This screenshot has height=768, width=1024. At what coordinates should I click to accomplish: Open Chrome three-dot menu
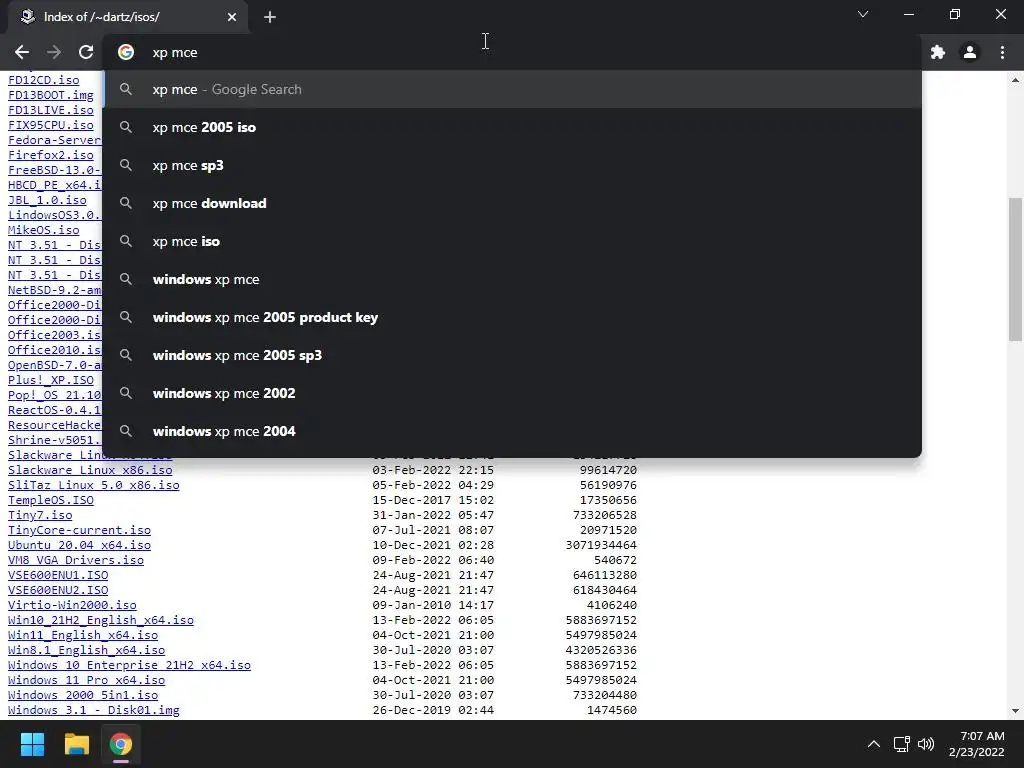click(1002, 52)
